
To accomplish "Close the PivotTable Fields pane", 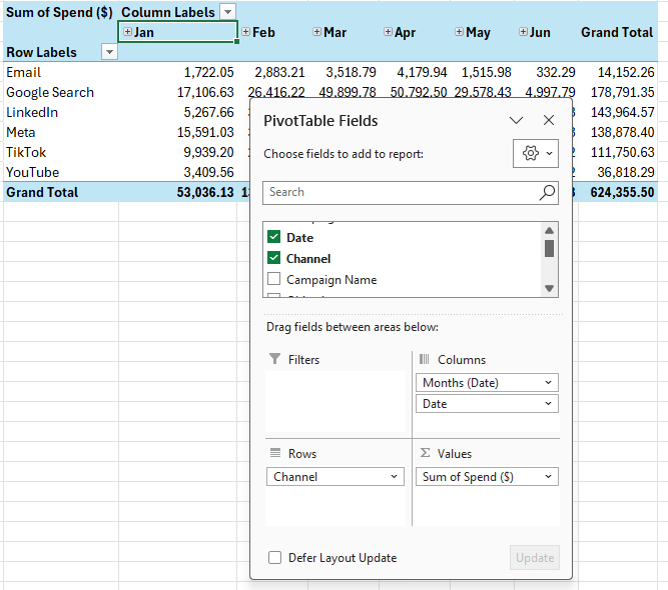I will point(549,120).
